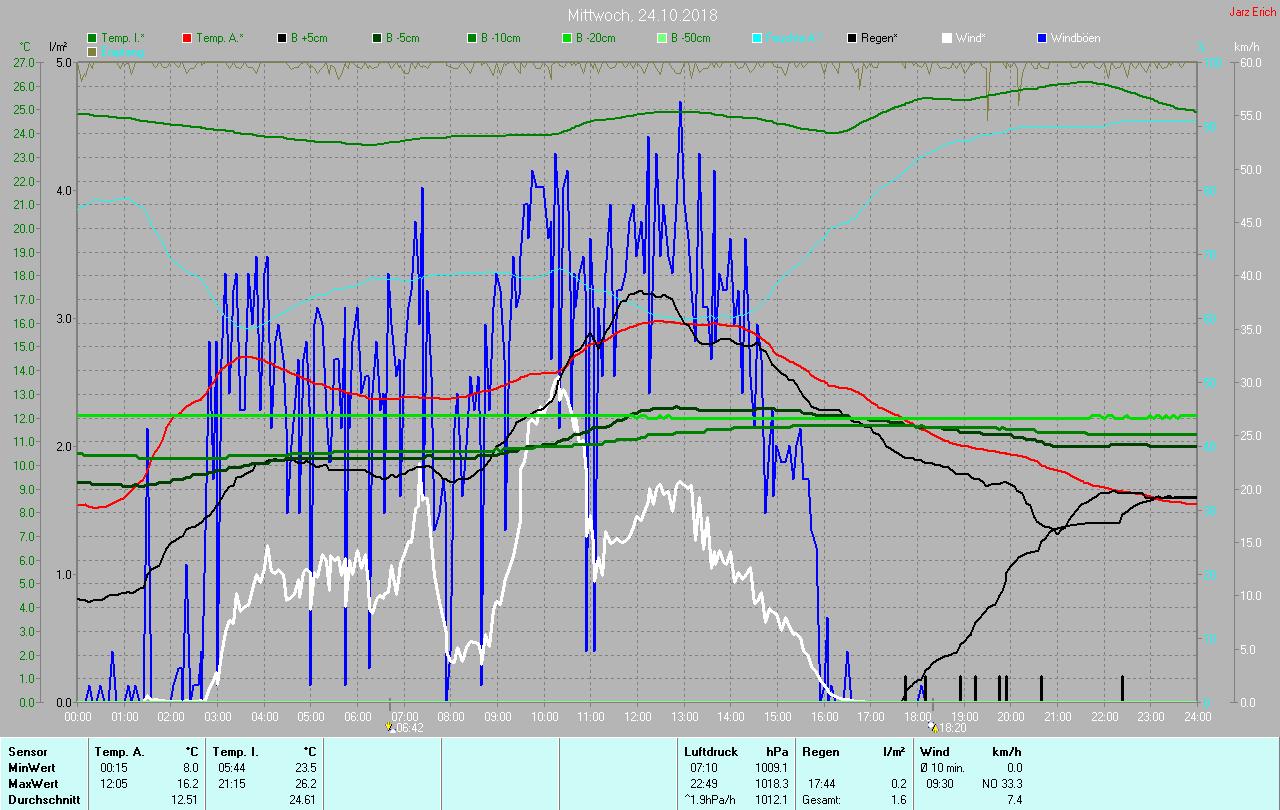Click the Regen column header in table
This screenshot has width=1280, height=810.
click(x=820, y=751)
